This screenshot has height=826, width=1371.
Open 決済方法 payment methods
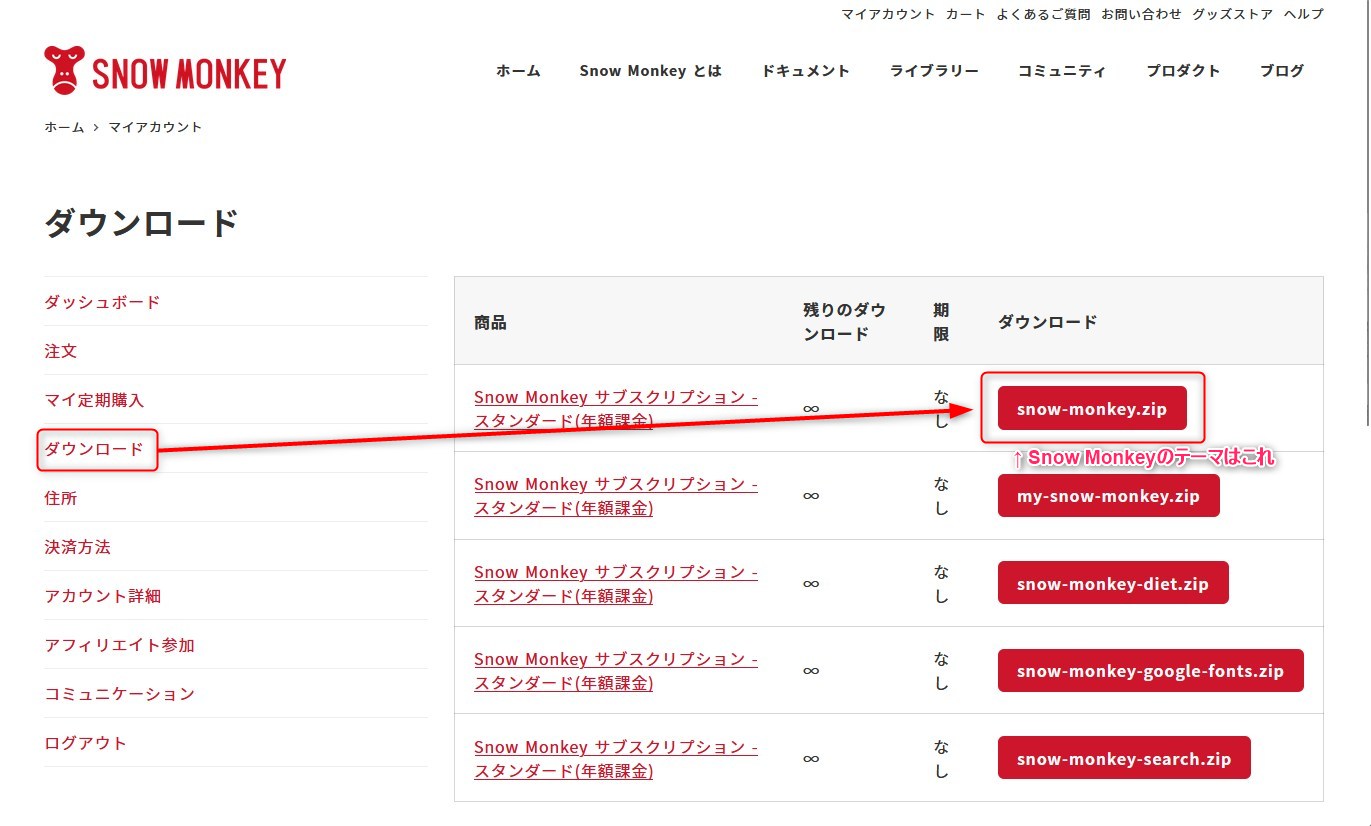(77, 547)
